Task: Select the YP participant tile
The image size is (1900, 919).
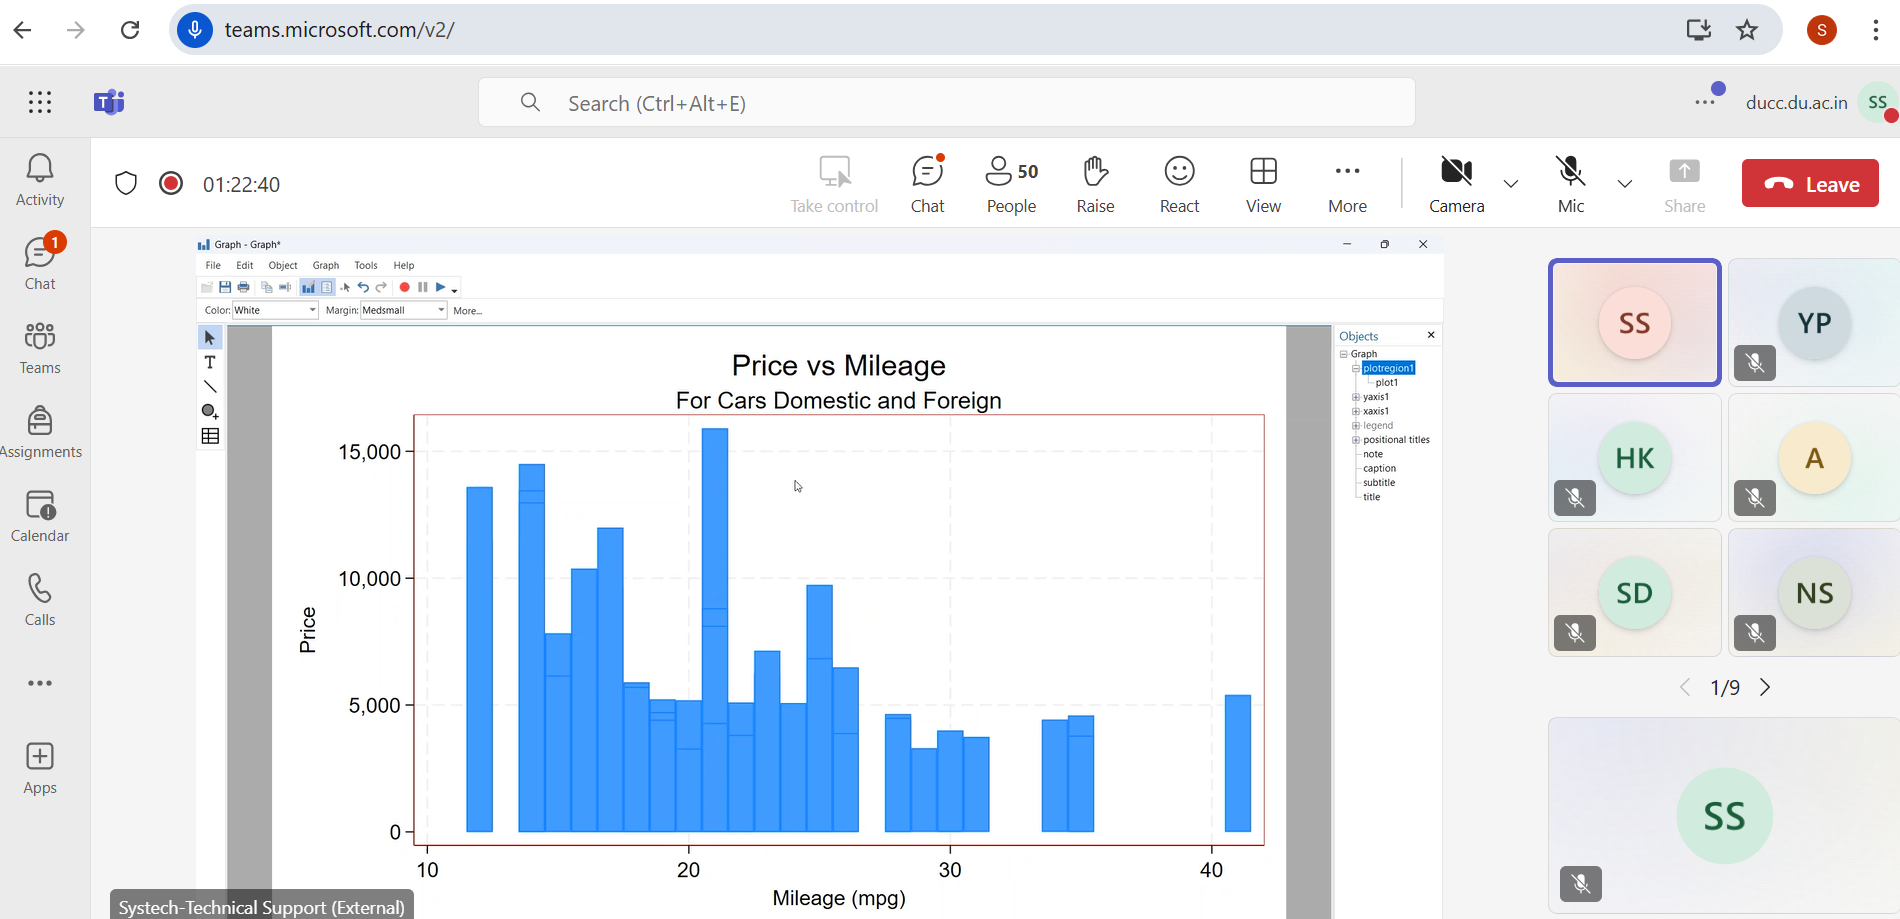Action: (x=1813, y=323)
